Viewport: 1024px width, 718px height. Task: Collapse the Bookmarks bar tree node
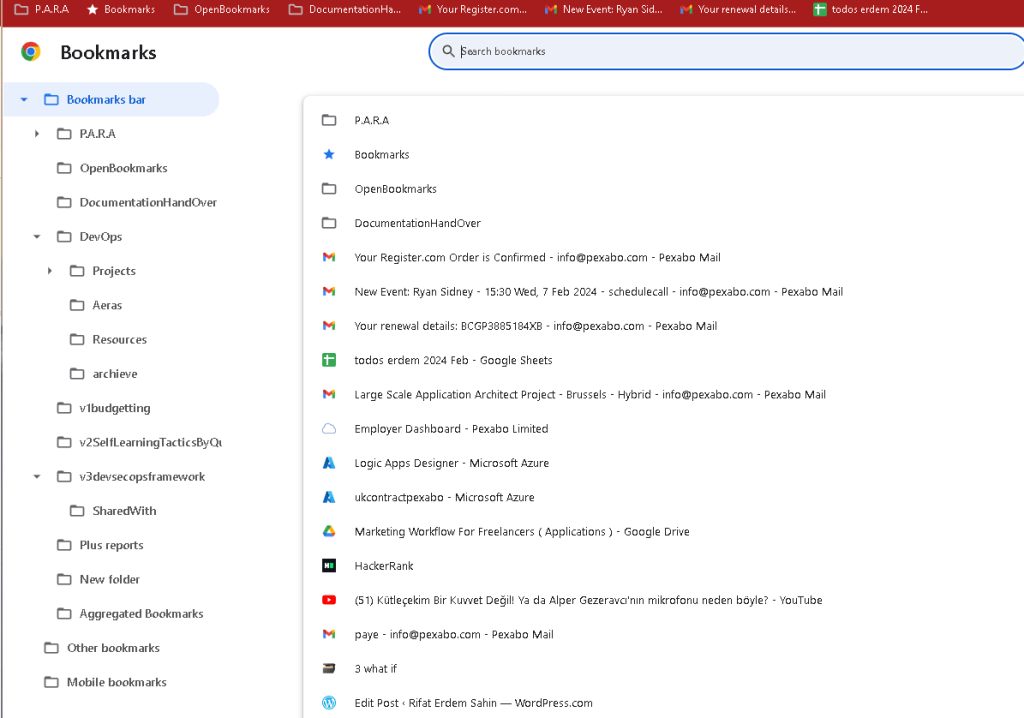(24, 99)
